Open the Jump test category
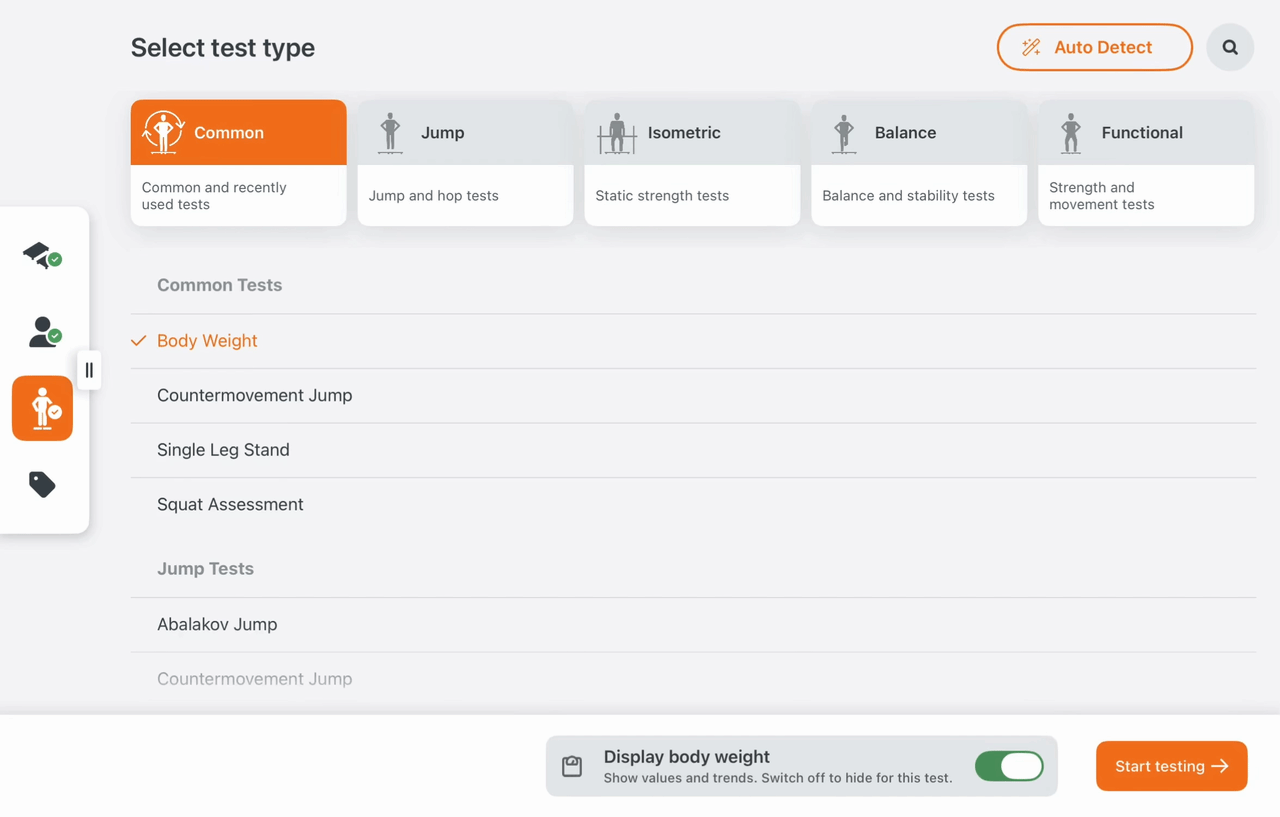Image resolution: width=1280 pixels, height=817 pixels. point(465,162)
